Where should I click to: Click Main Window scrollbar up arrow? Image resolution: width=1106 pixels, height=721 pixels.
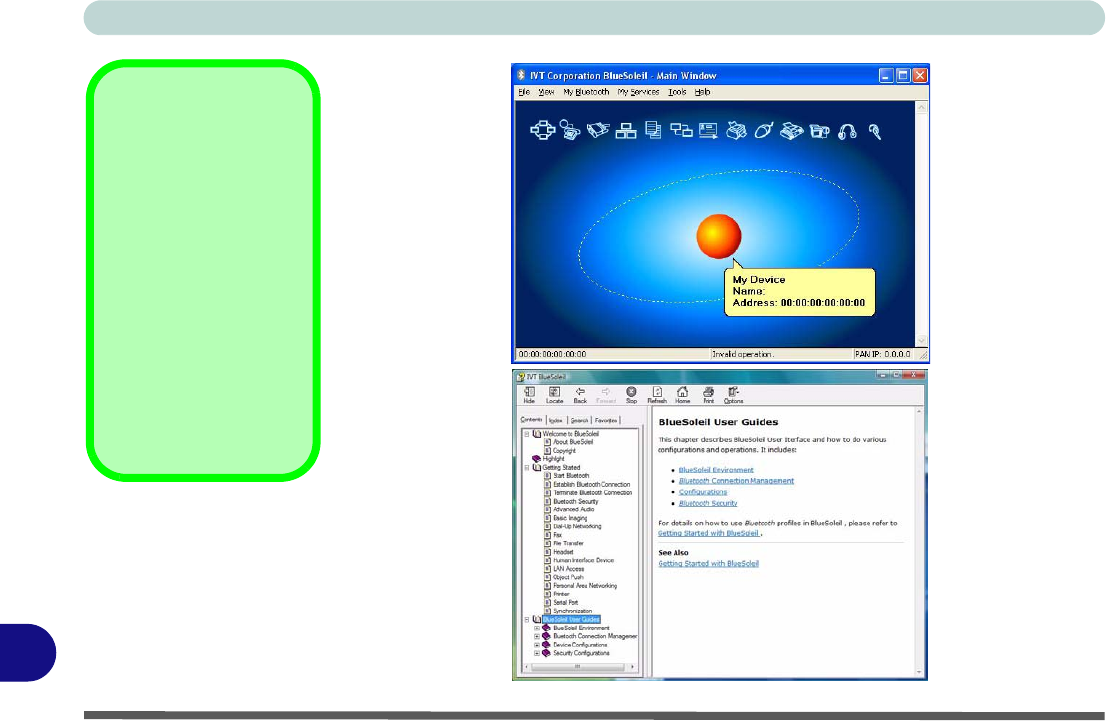tap(921, 108)
